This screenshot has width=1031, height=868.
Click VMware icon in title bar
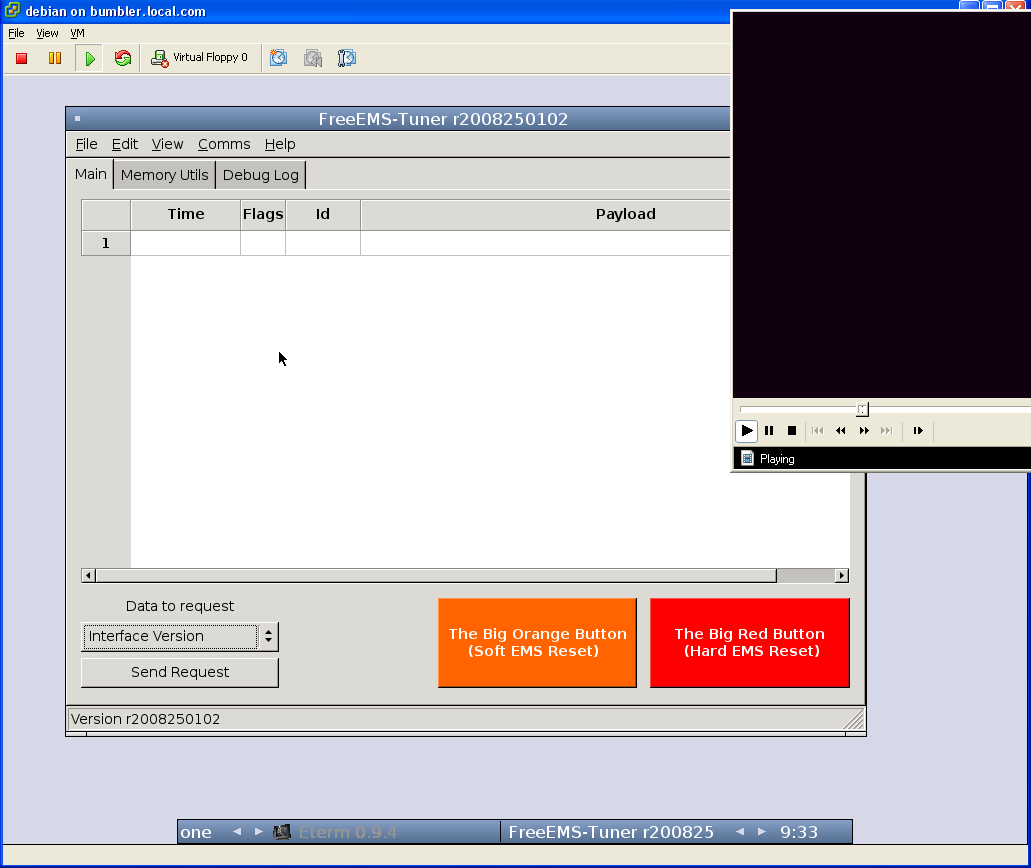tap(12, 11)
